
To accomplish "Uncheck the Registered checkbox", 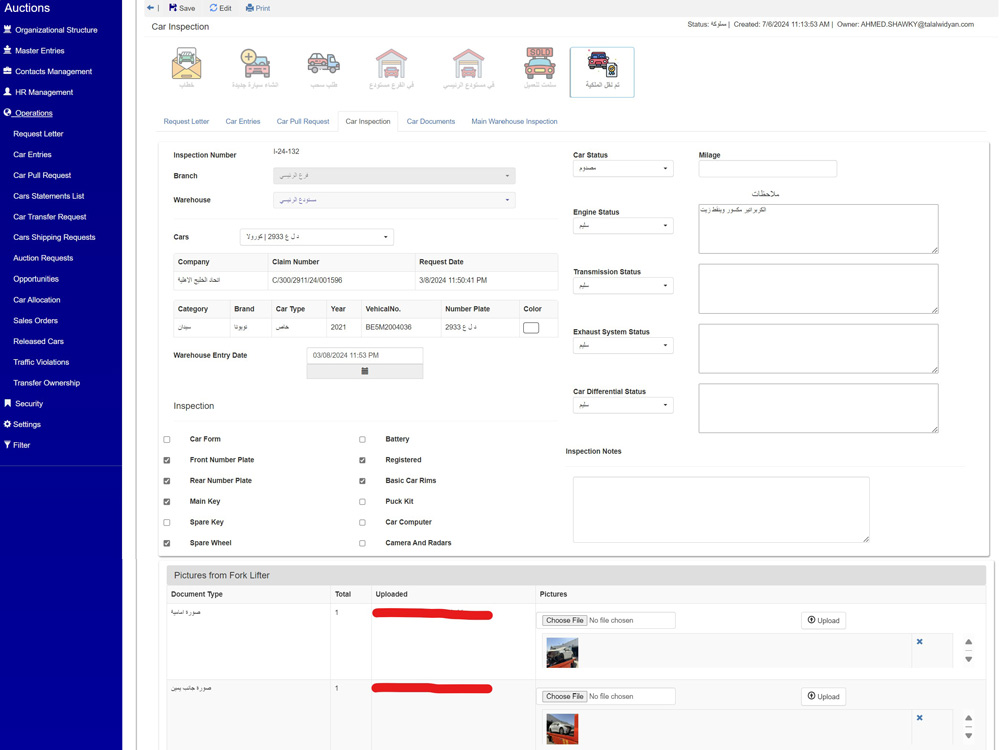I will pyautogui.click(x=362, y=460).
